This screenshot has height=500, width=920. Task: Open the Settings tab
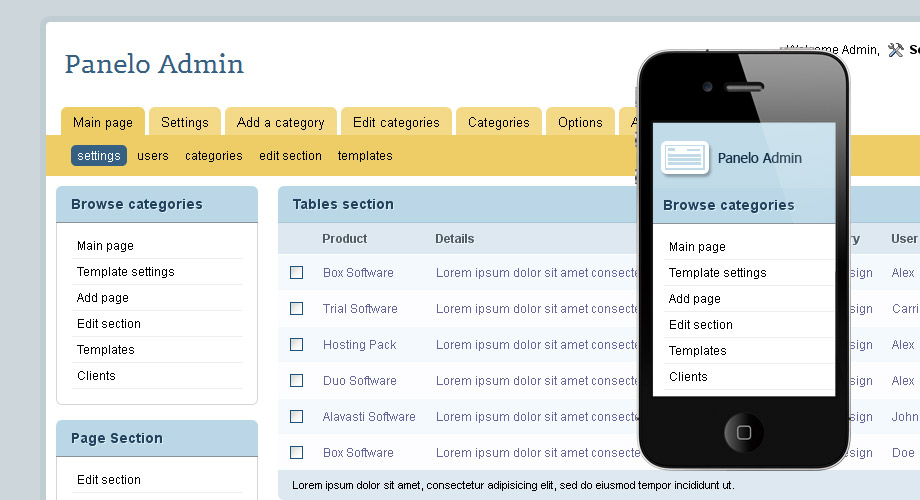(x=185, y=122)
